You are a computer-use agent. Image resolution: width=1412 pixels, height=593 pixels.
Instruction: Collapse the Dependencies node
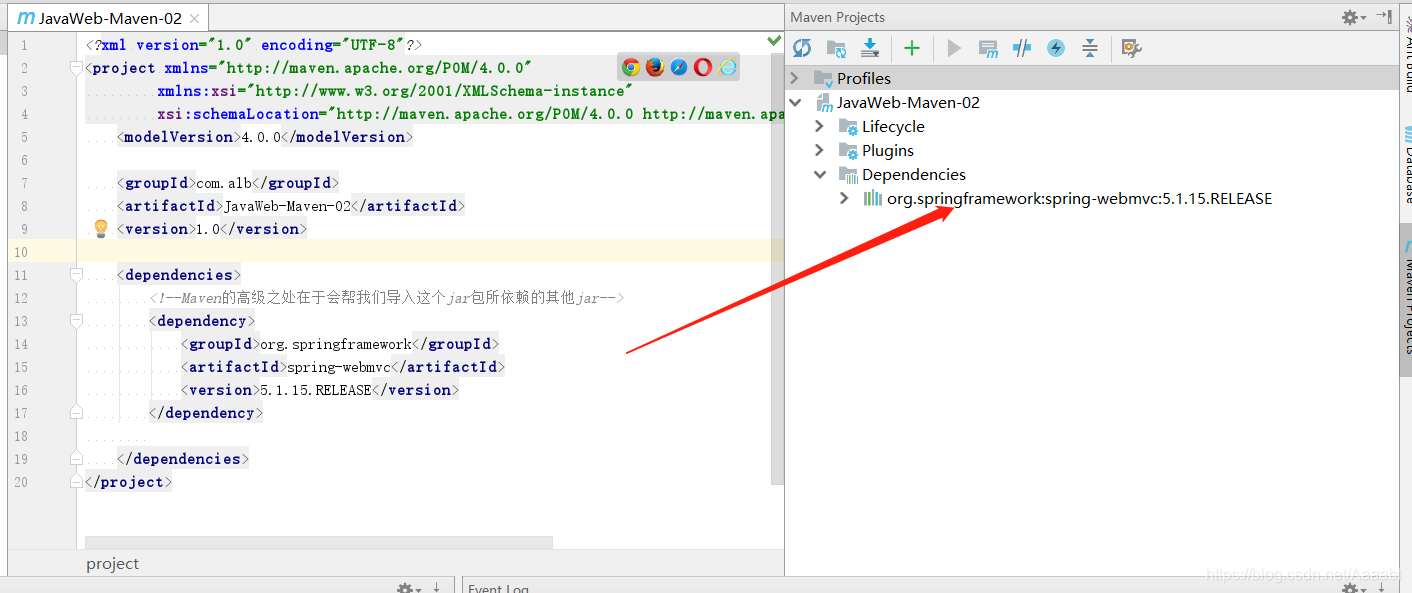[820, 174]
